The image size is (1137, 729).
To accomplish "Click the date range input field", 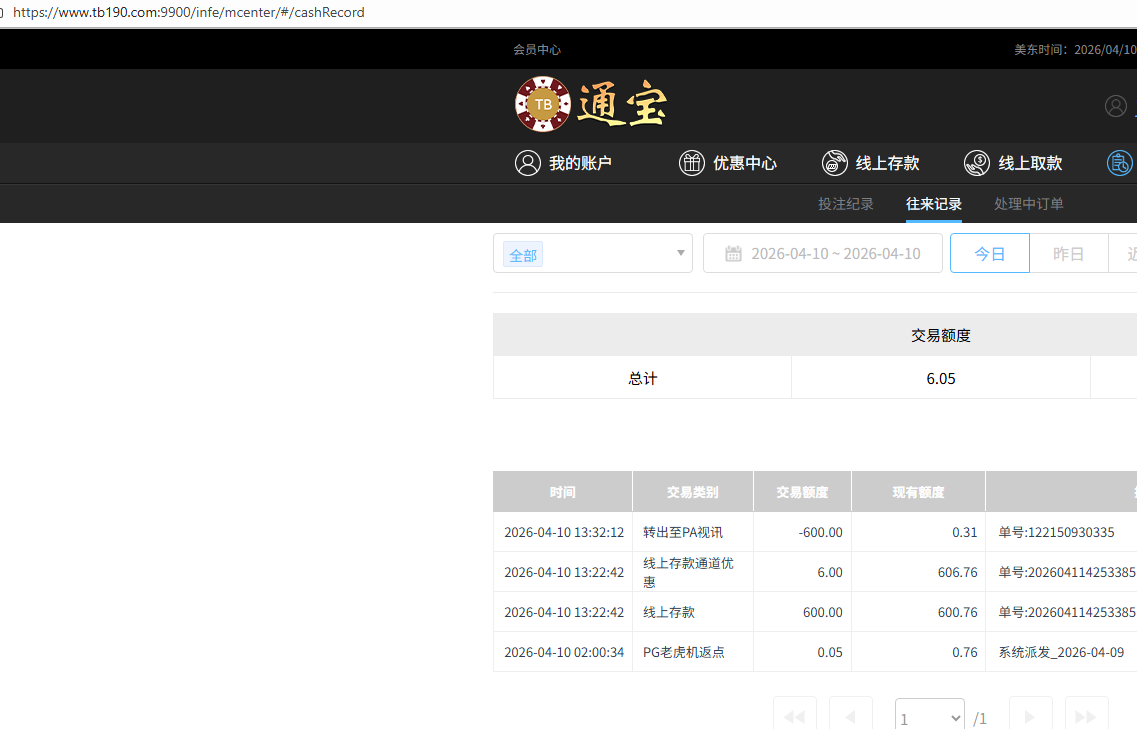I will pos(835,254).
